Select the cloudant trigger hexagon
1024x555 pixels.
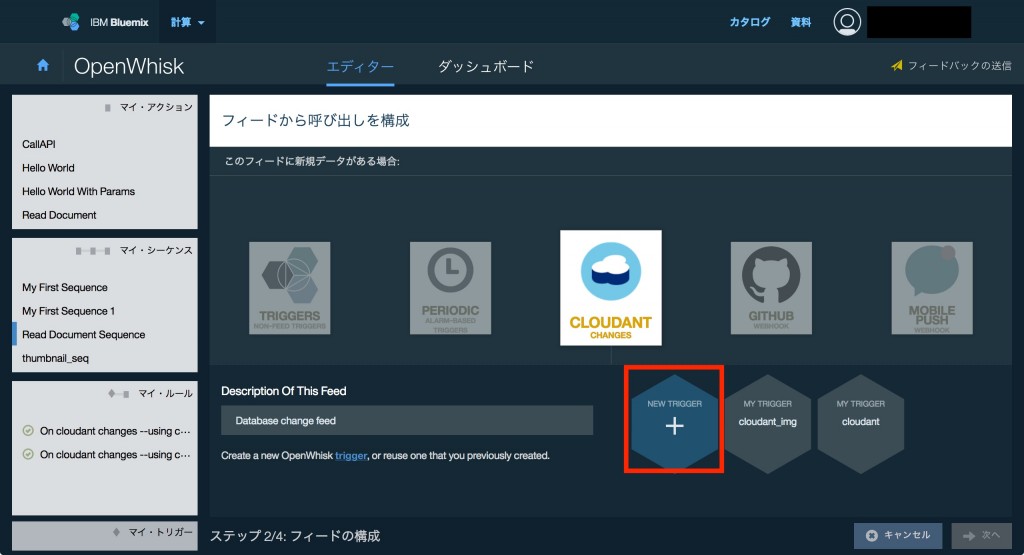pos(861,422)
